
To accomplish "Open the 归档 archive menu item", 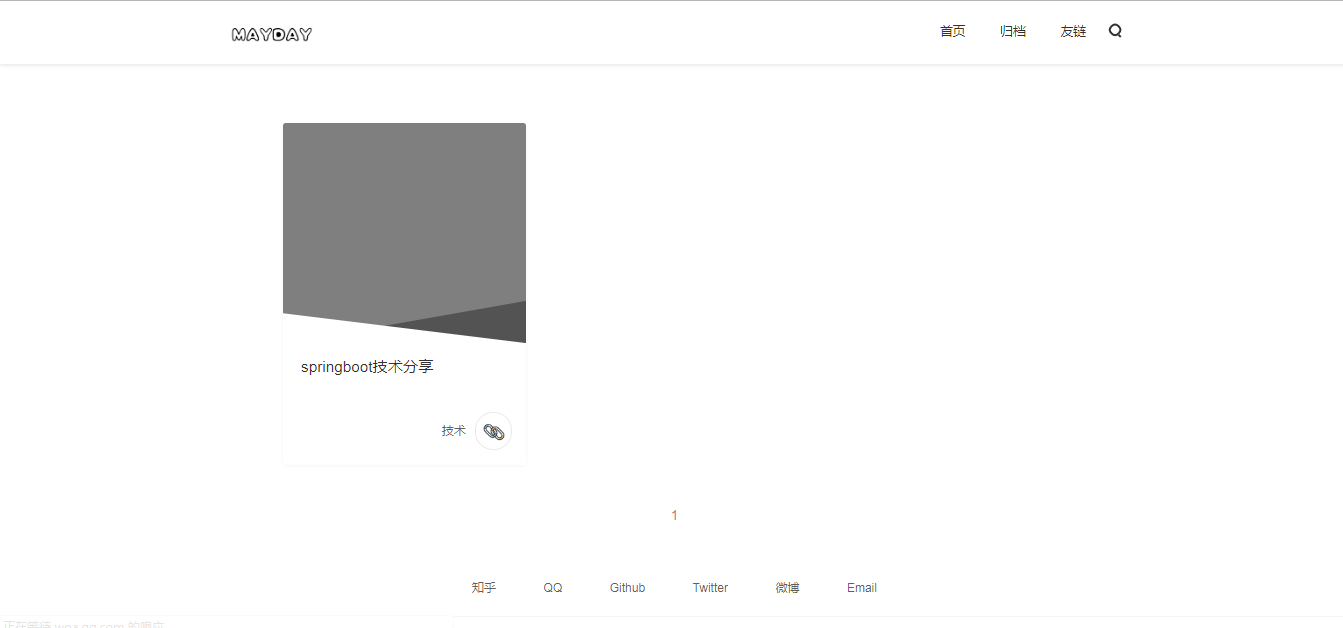I will tap(1012, 31).
